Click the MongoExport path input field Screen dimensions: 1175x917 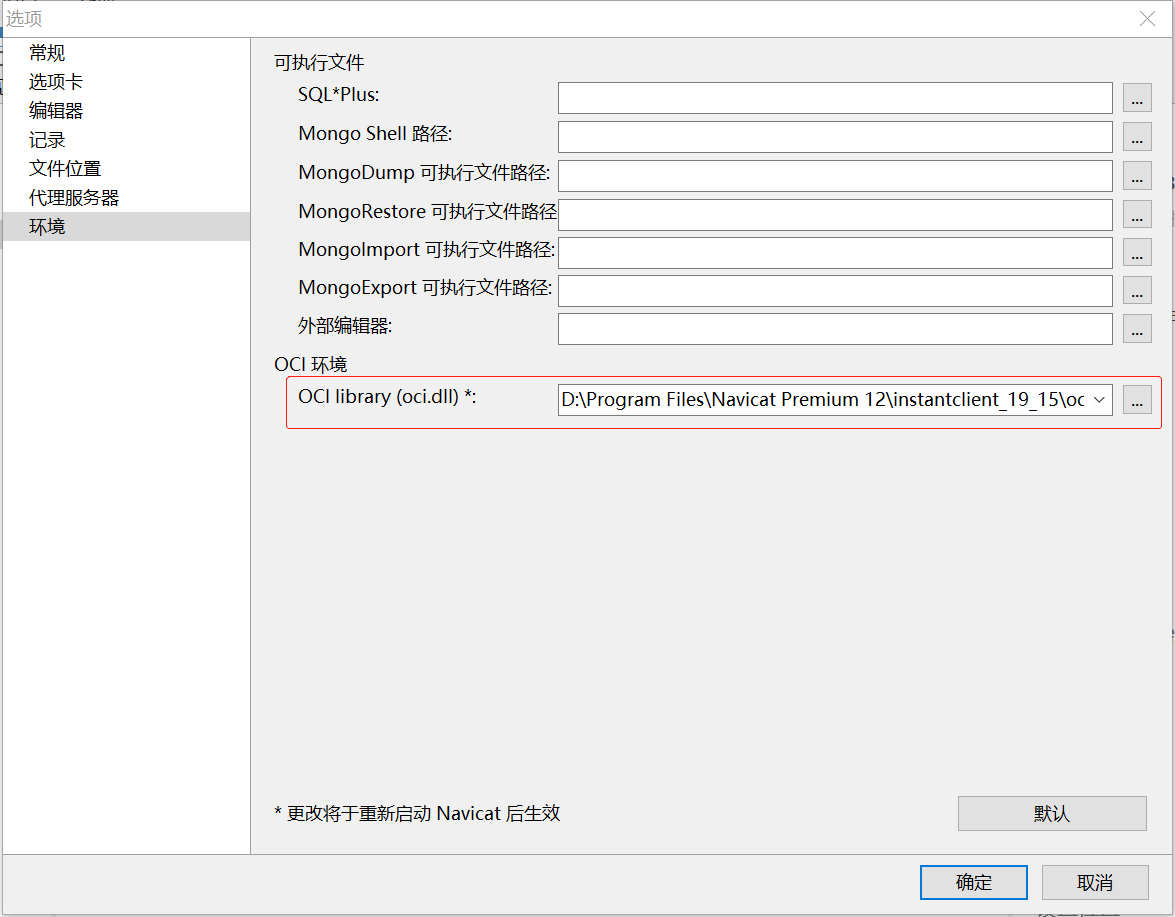835,291
